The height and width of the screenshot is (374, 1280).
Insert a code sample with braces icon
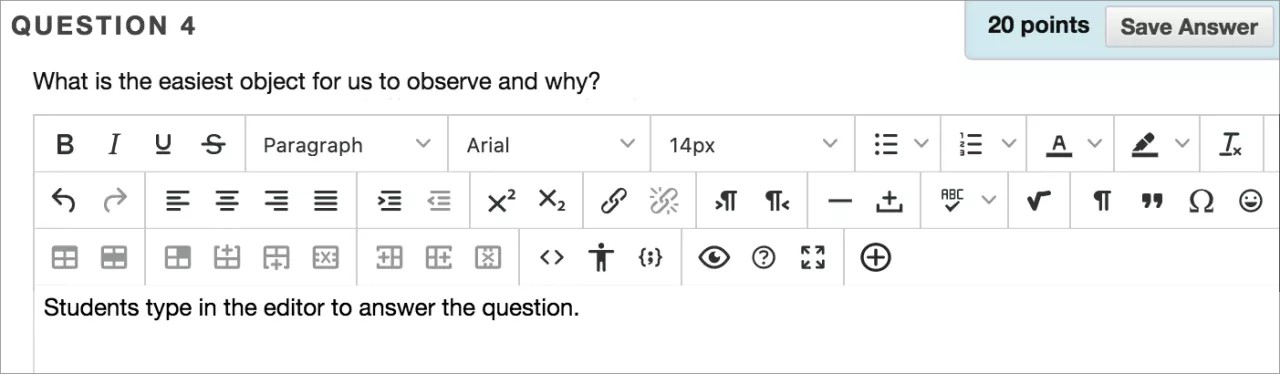point(650,258)
